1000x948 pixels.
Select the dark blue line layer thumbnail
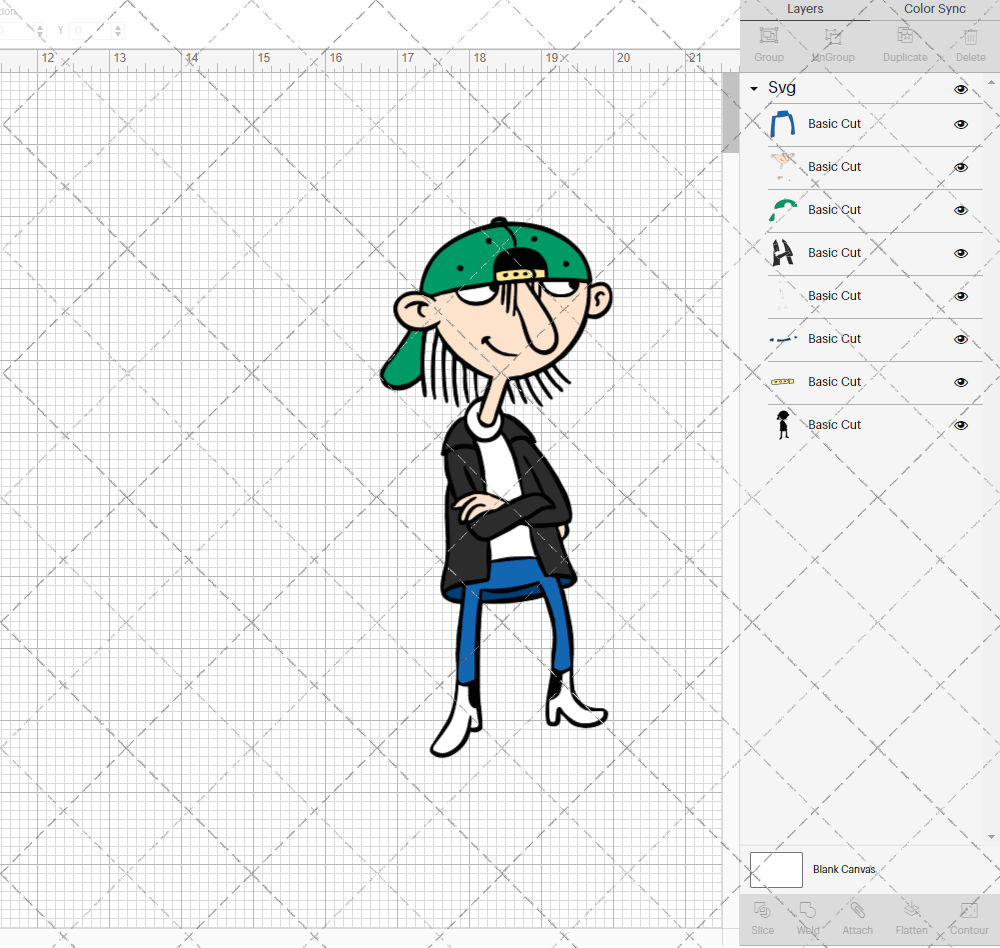783,339
